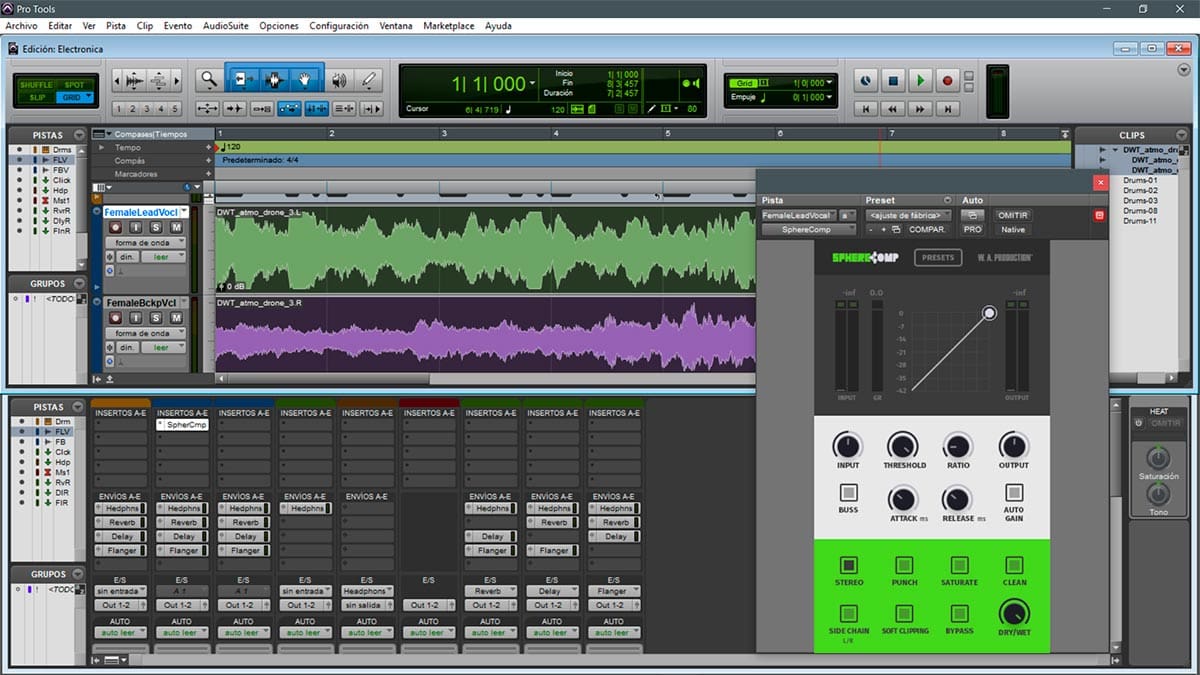Adjust the HEAT Saturación knob

click(x=1157, y=459)
